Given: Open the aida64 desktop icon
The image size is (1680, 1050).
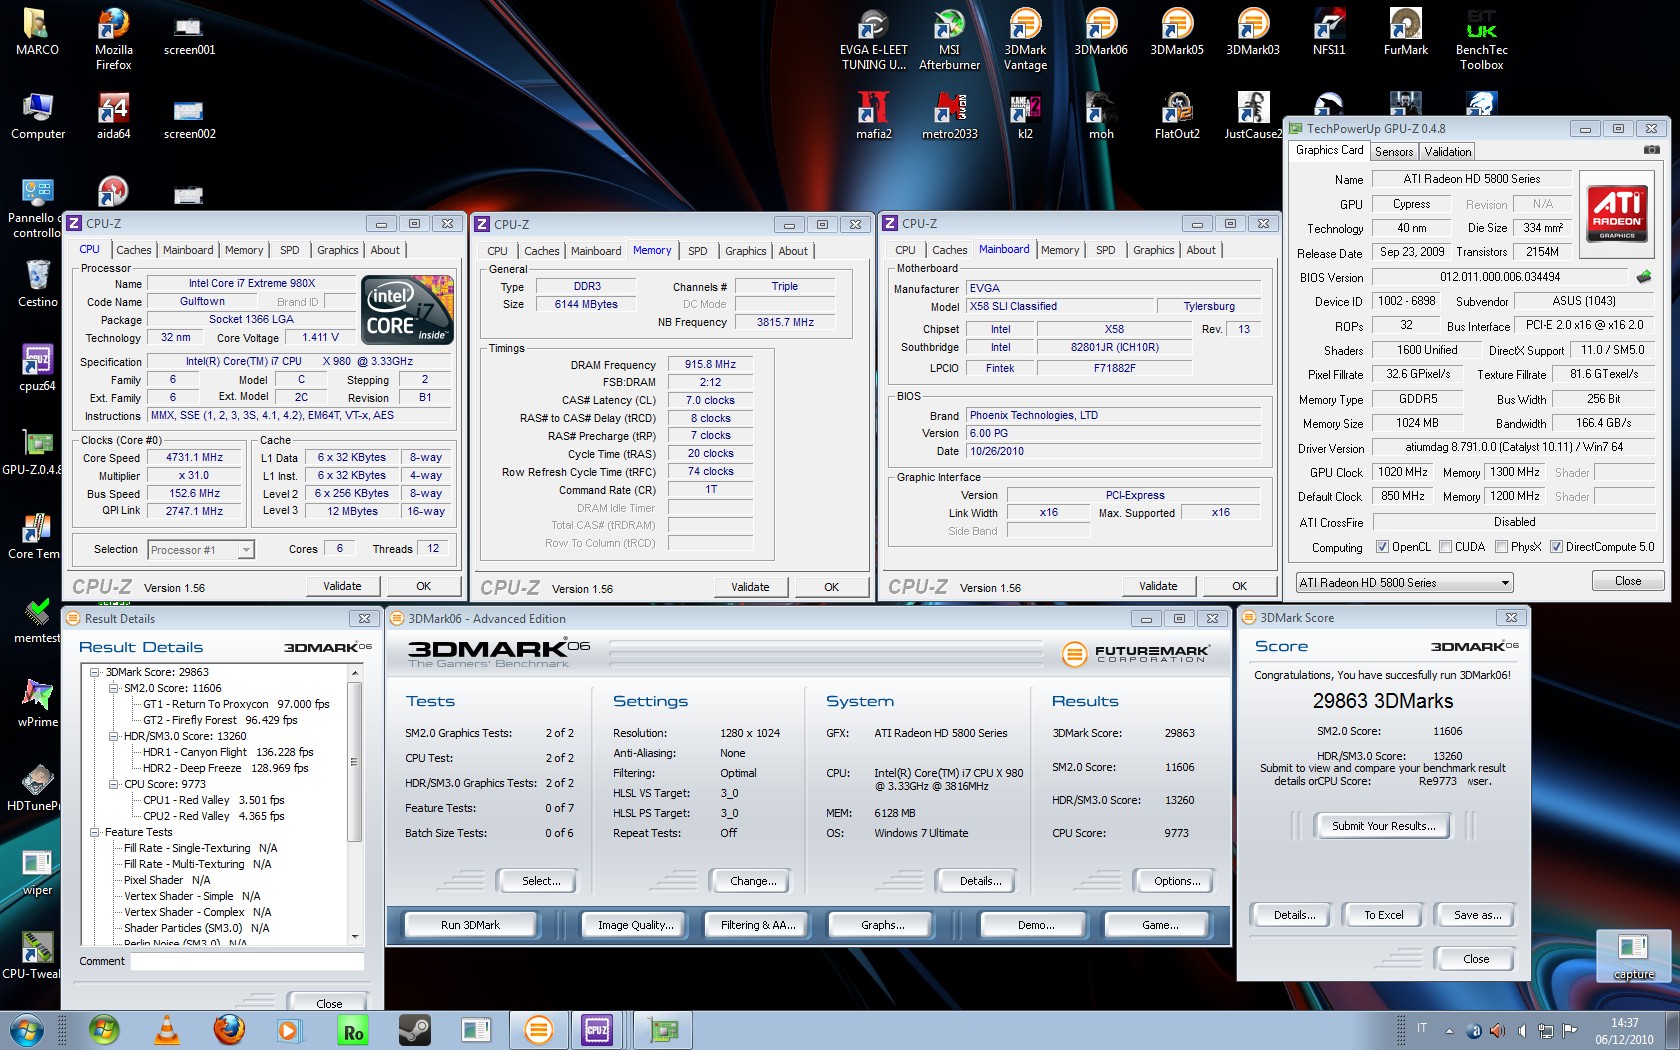Looking at the screenshot, I should point(113,116).
